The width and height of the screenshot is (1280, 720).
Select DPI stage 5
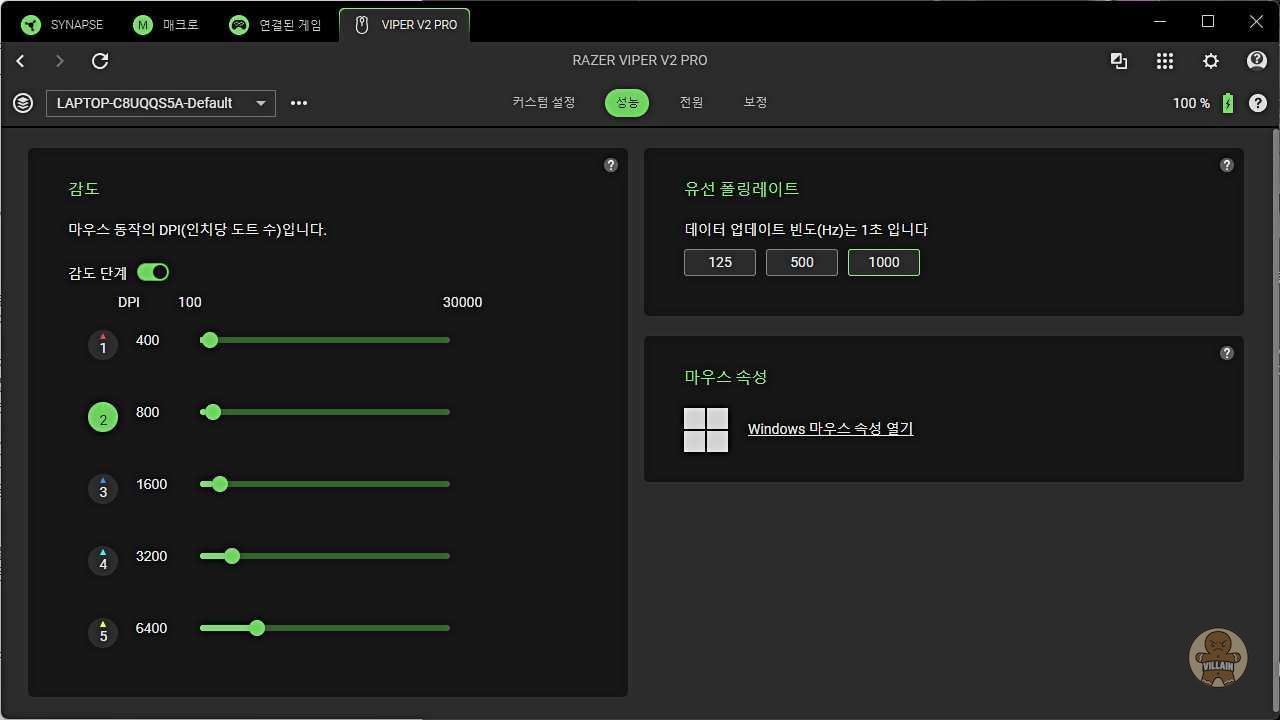[103, 632]
